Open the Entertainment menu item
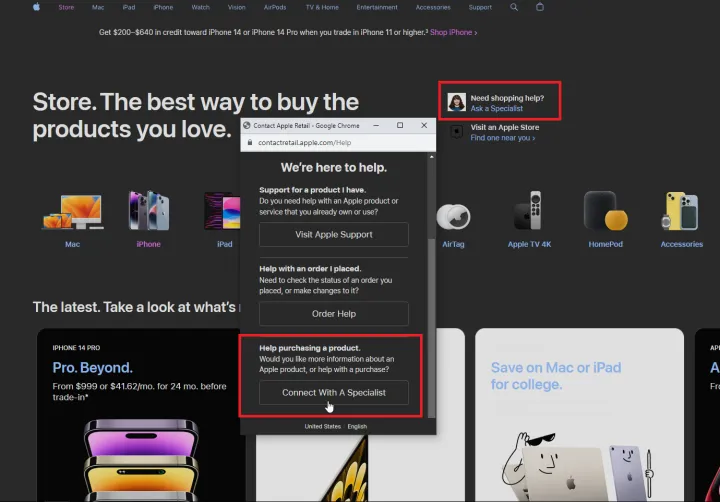 coord(377,7)
